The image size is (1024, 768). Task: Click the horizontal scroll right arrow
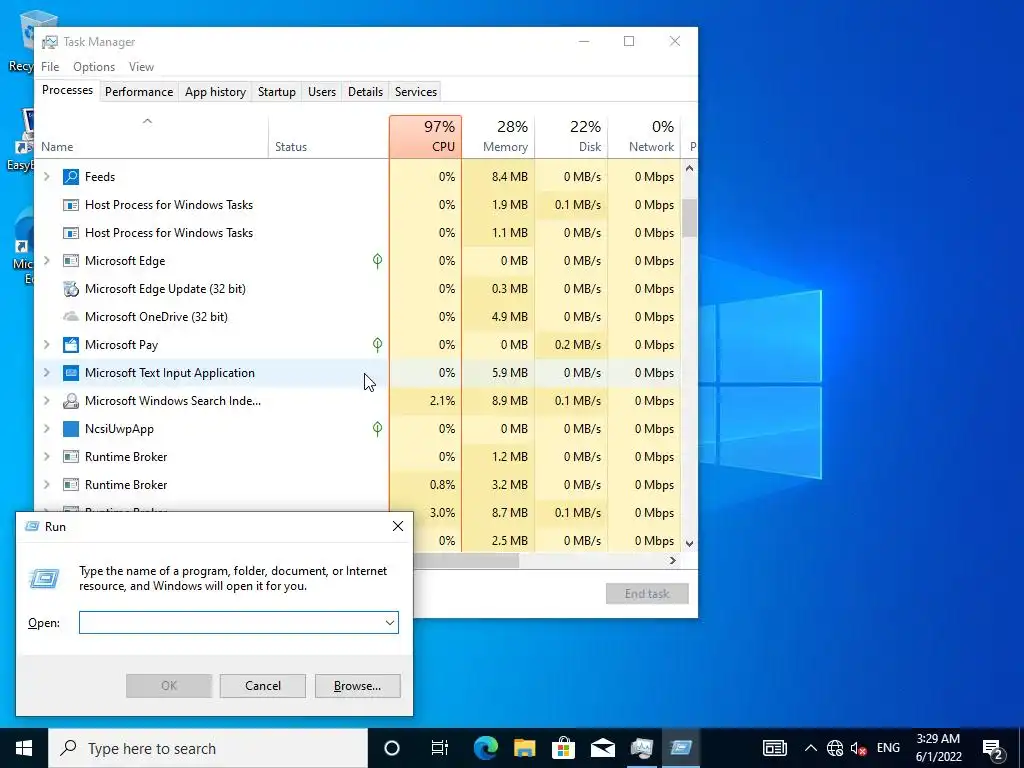tap(673, 560)
